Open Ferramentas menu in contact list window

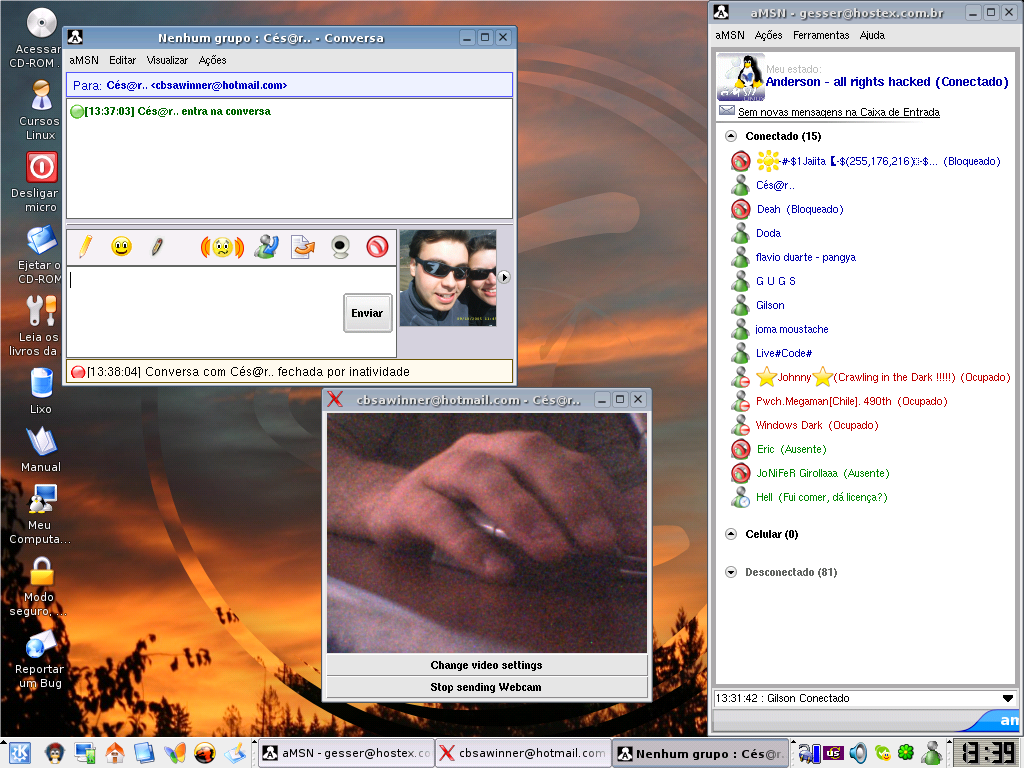coord(821,35)
